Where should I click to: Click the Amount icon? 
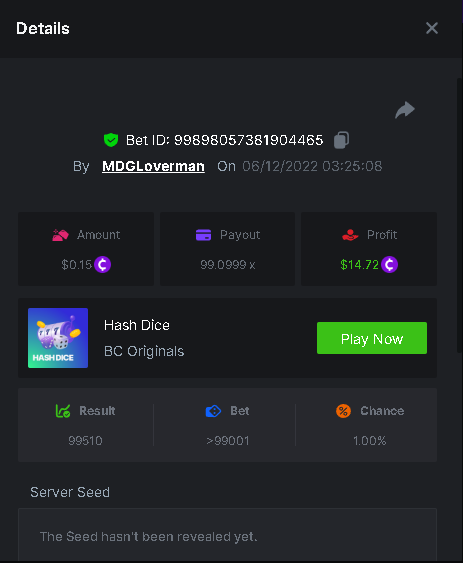coord(60,235)
